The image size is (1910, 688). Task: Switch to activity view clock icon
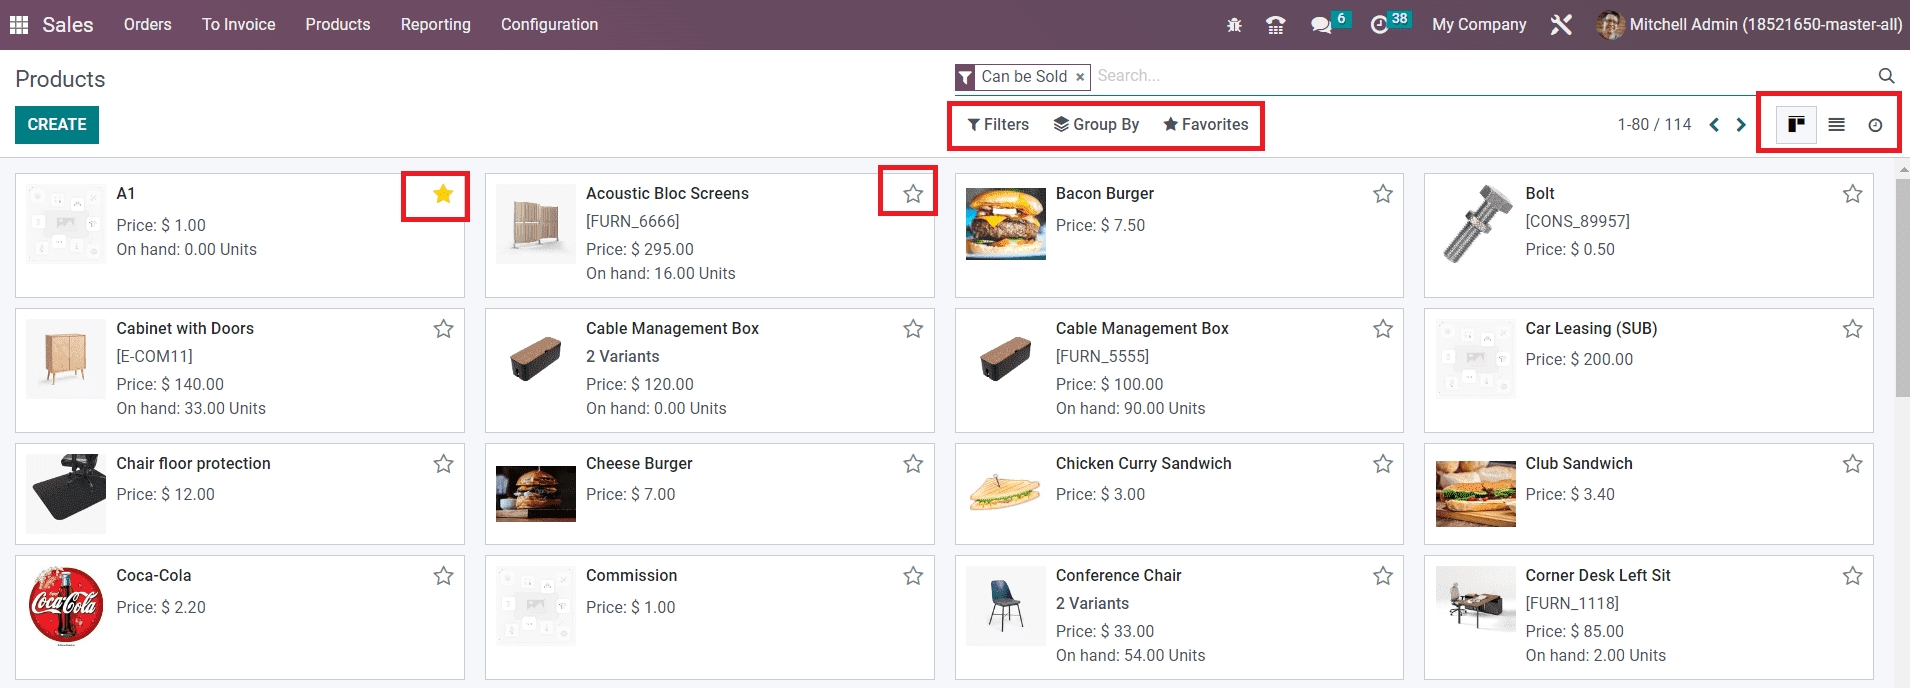tap(1875, 125)
